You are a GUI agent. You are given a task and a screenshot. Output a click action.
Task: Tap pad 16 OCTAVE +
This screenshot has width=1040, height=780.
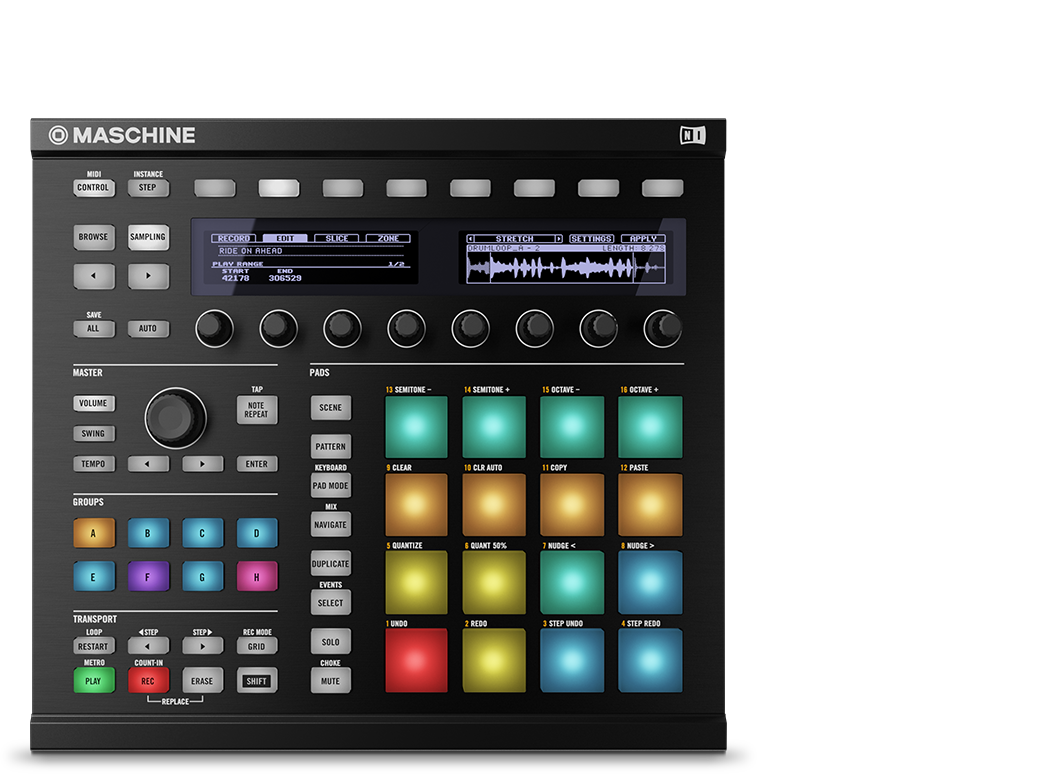pos(651,427)
